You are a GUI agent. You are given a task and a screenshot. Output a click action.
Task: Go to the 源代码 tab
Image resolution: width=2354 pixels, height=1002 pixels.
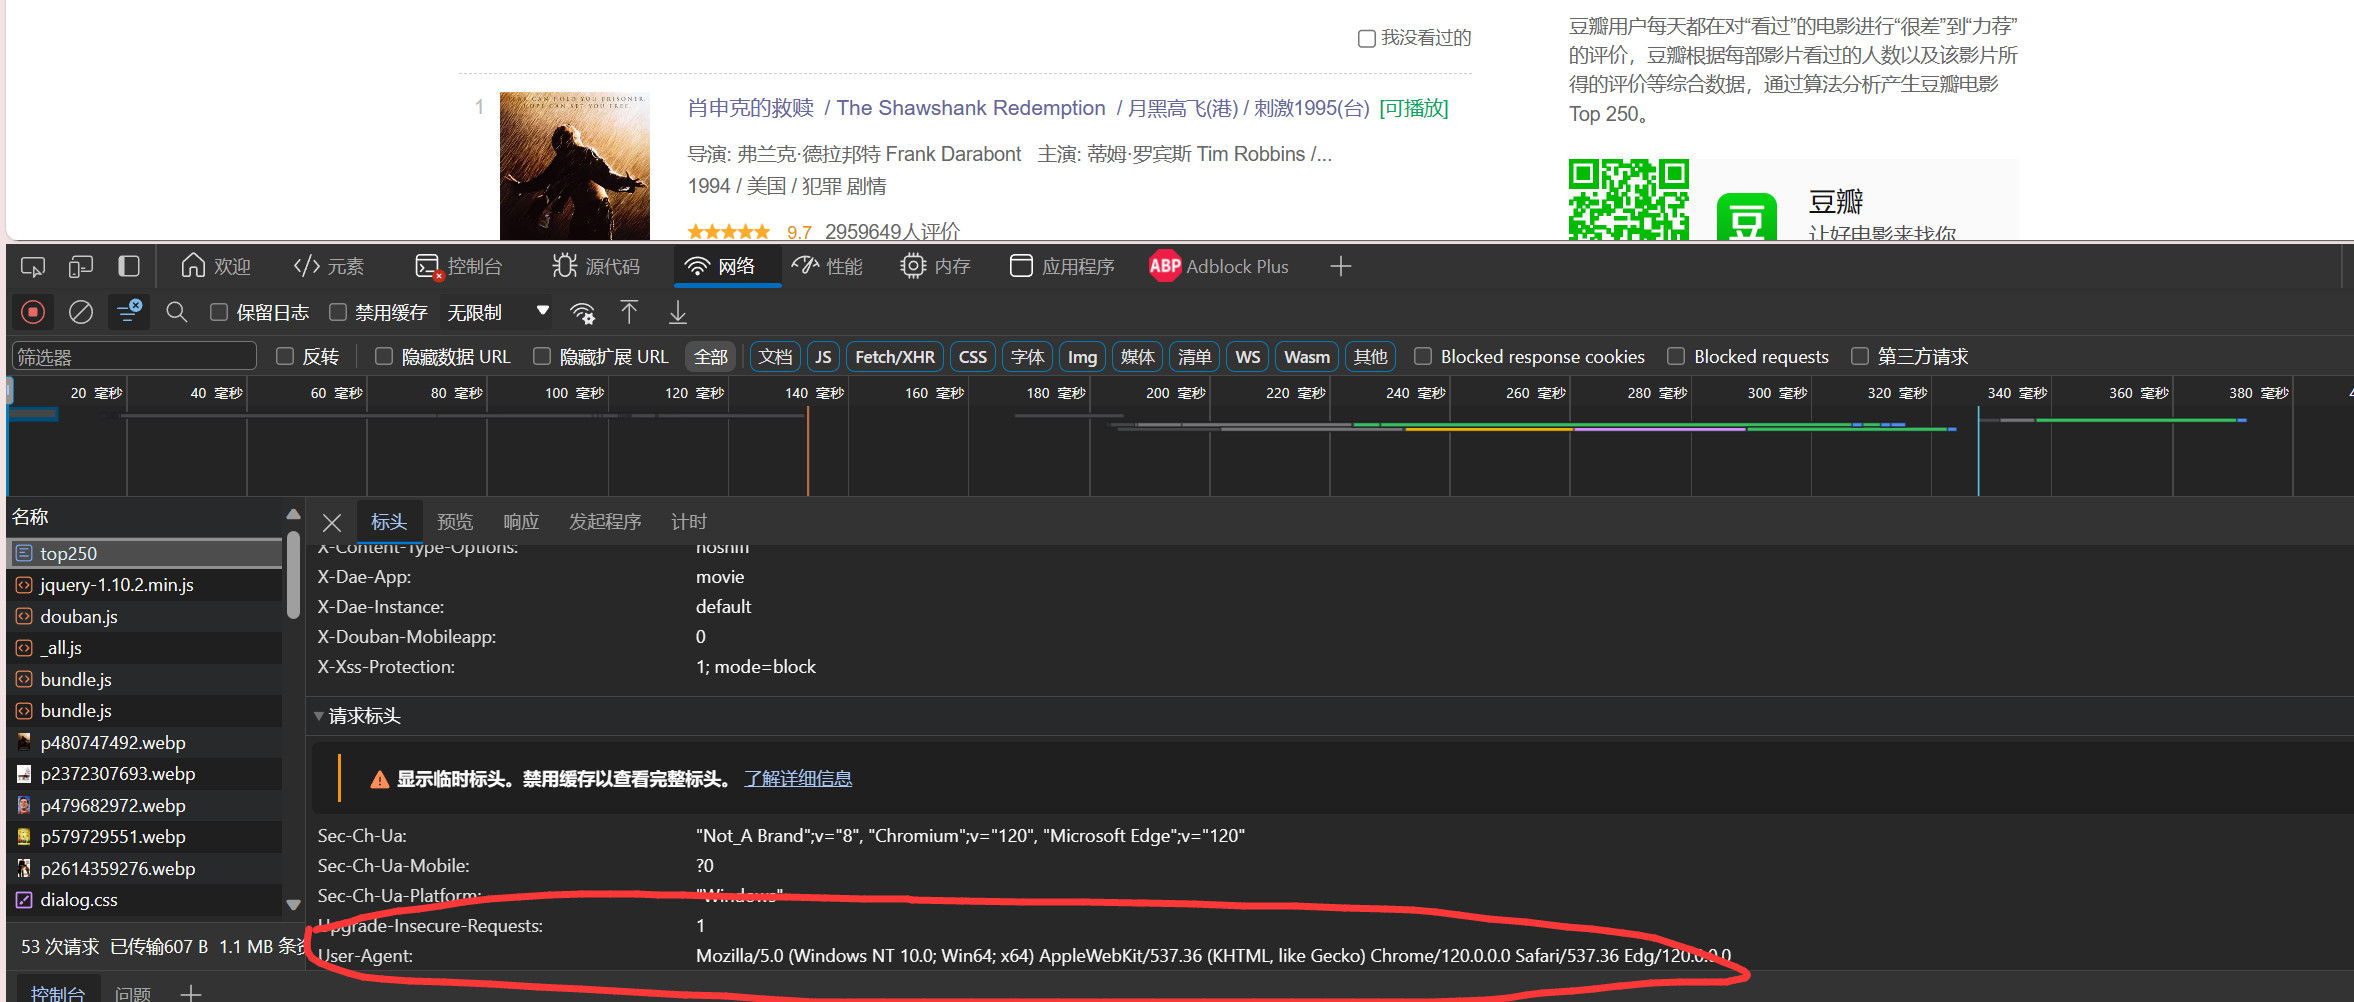click(x=596, y=267)
